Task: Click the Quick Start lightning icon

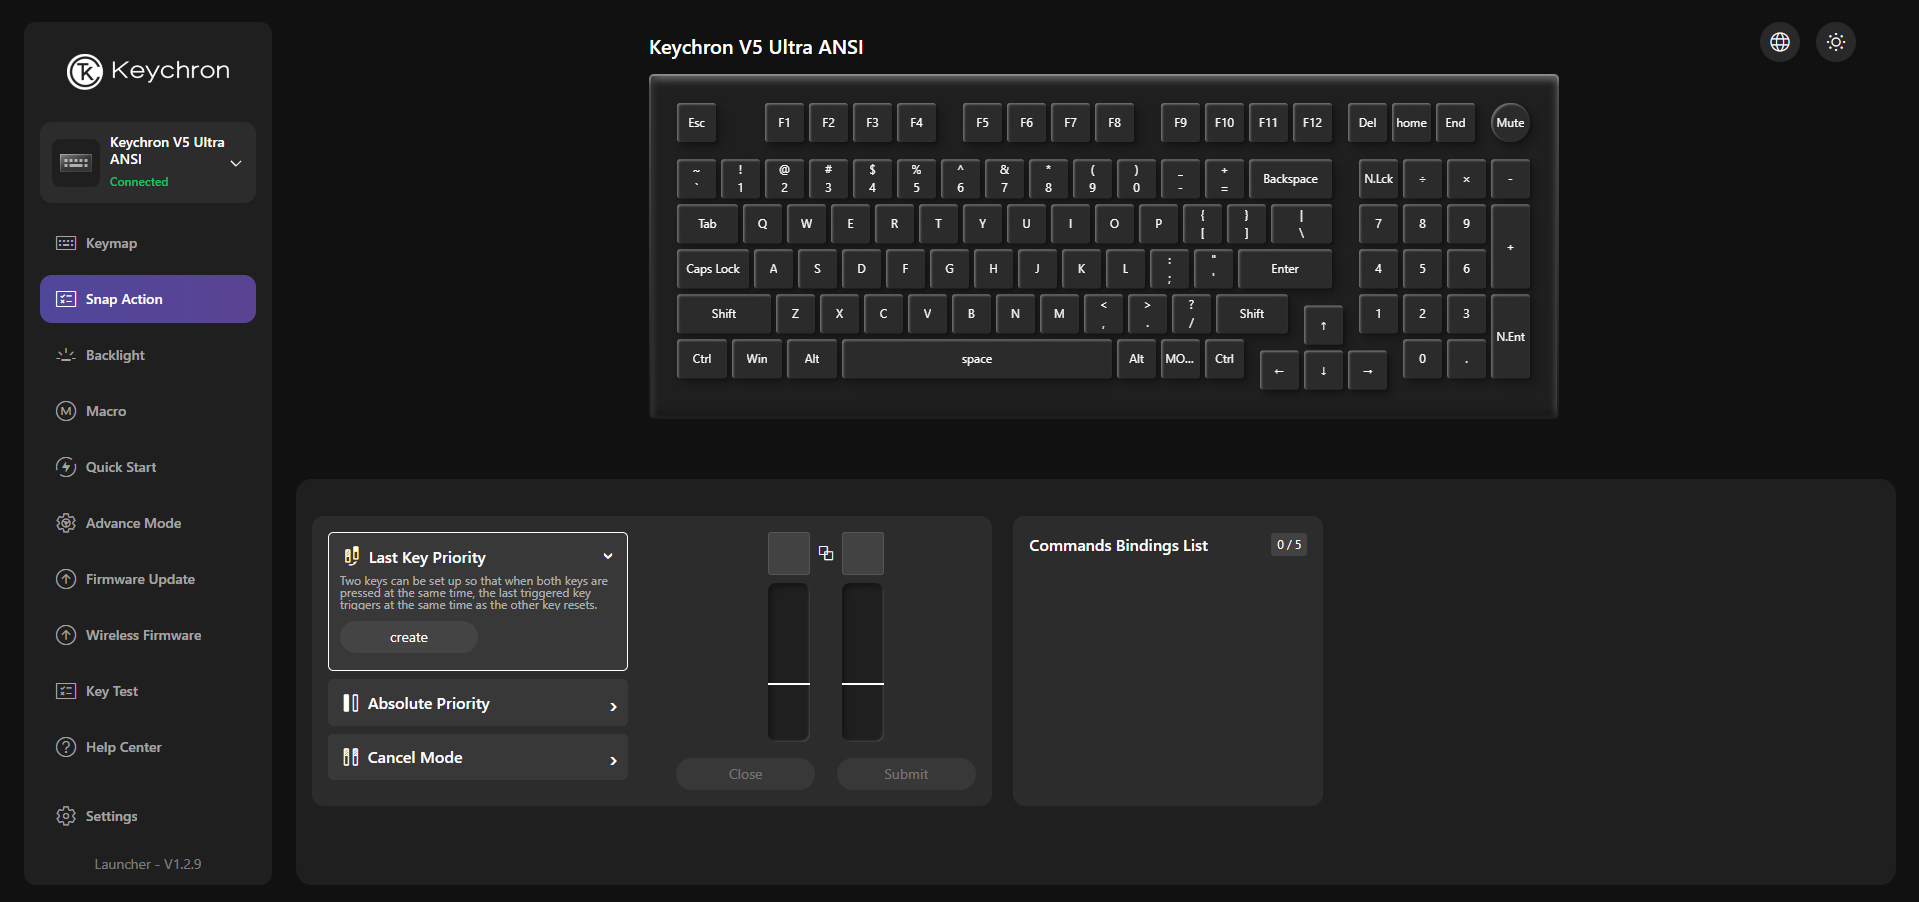Action: coord(65,467)
